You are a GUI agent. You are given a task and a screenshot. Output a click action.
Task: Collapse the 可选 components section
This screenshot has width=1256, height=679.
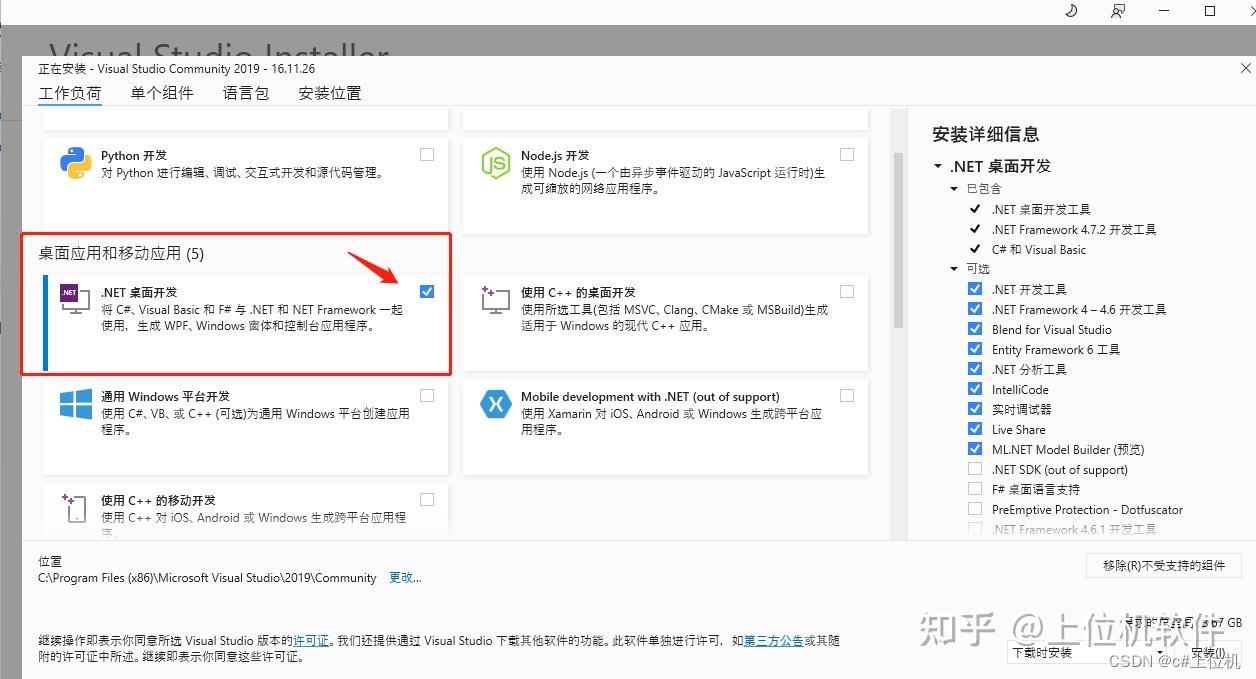click(953, 268)
